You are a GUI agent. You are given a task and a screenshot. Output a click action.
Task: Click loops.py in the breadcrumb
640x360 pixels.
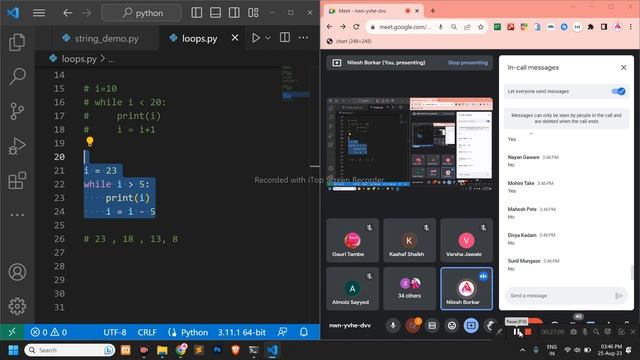pyautogui.click(x=79, y=59)
